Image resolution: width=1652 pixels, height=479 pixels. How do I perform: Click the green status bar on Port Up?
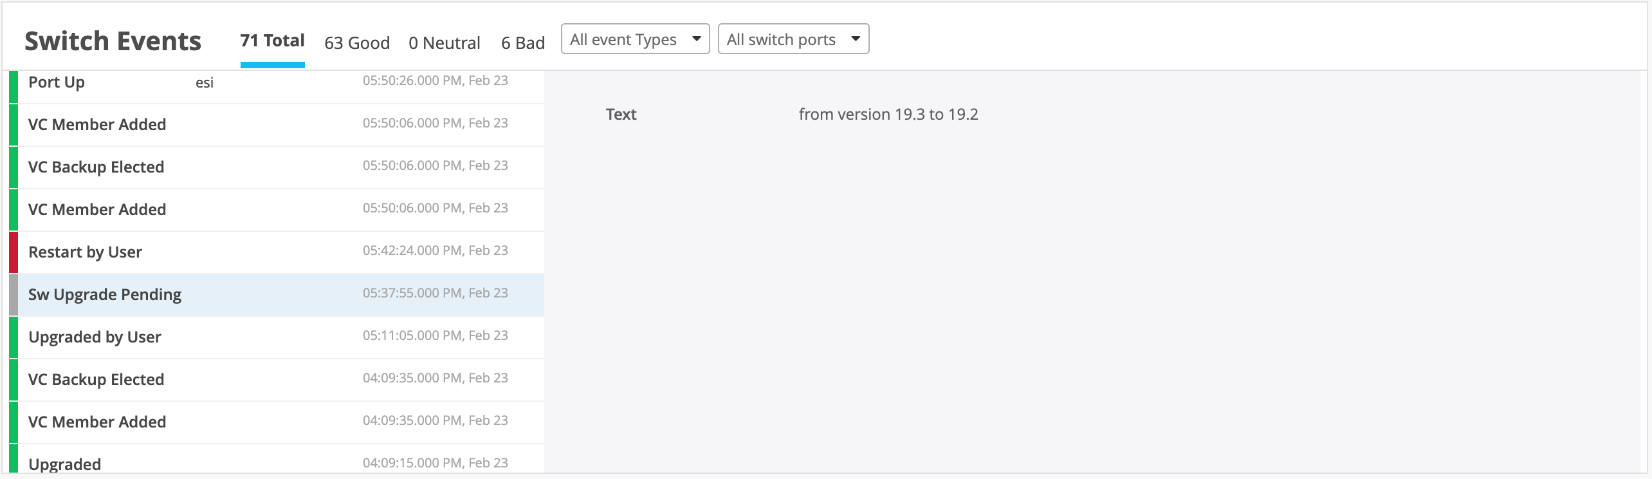pos(14,84)
